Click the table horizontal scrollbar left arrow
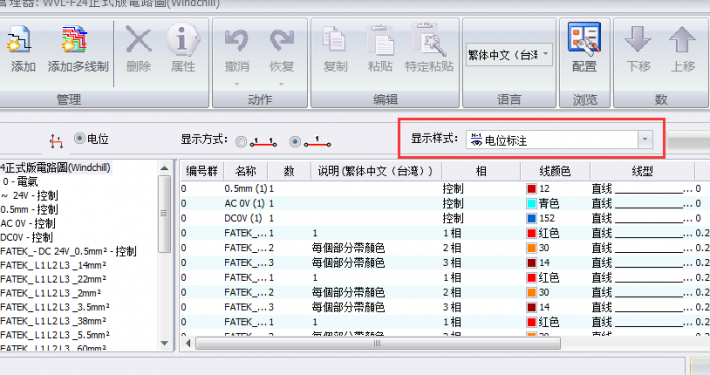The height and width of the screenshot is (375, 710). pos(188,343)
